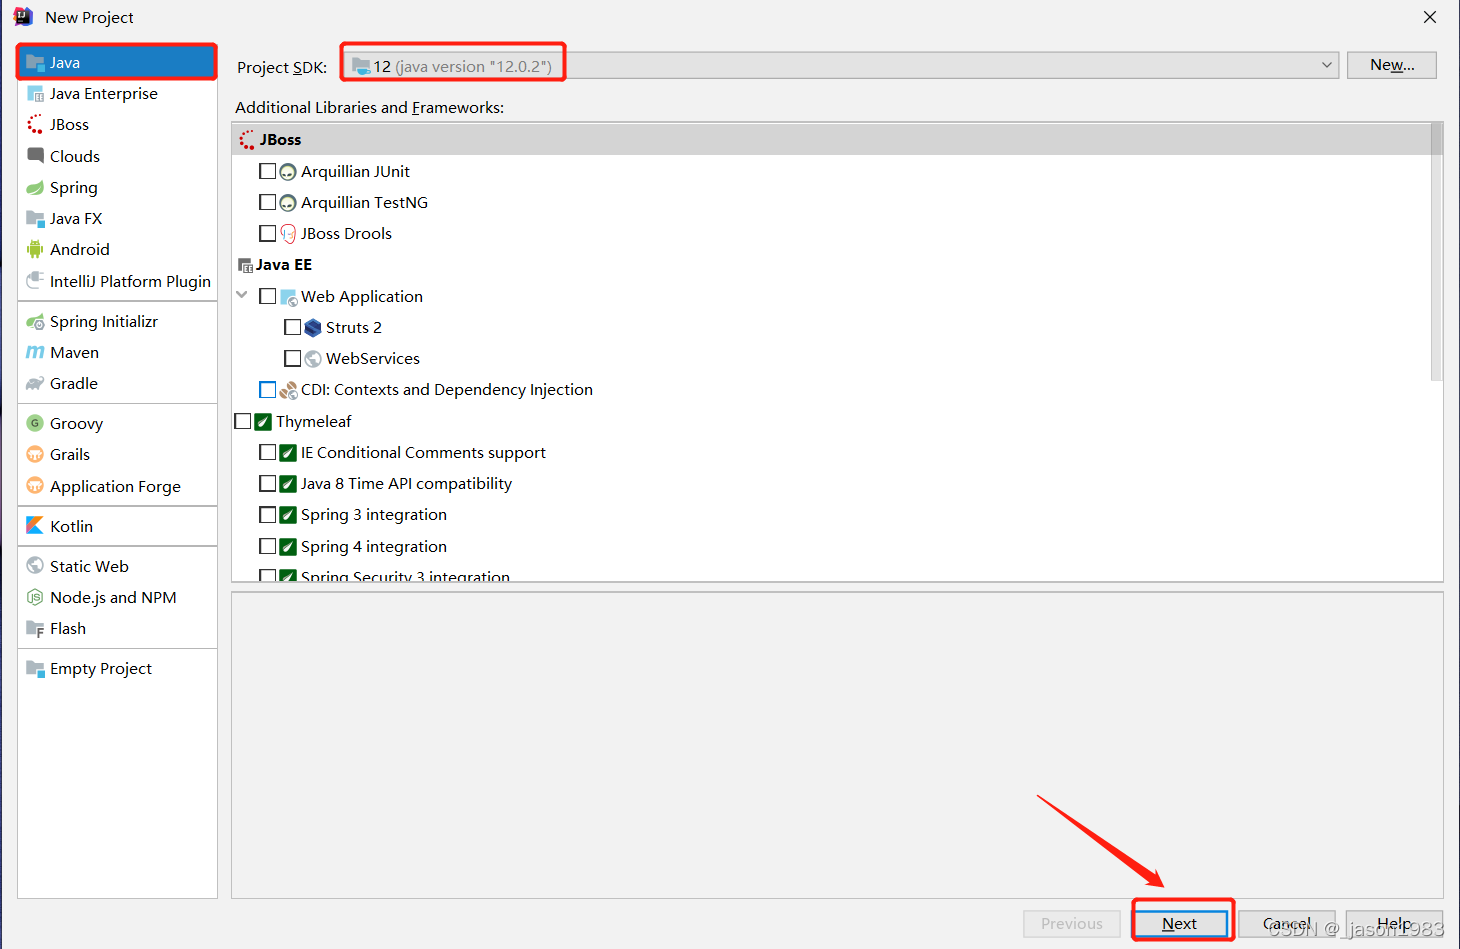
Task: Close the New Project dialog
Action: [1430, 17]
